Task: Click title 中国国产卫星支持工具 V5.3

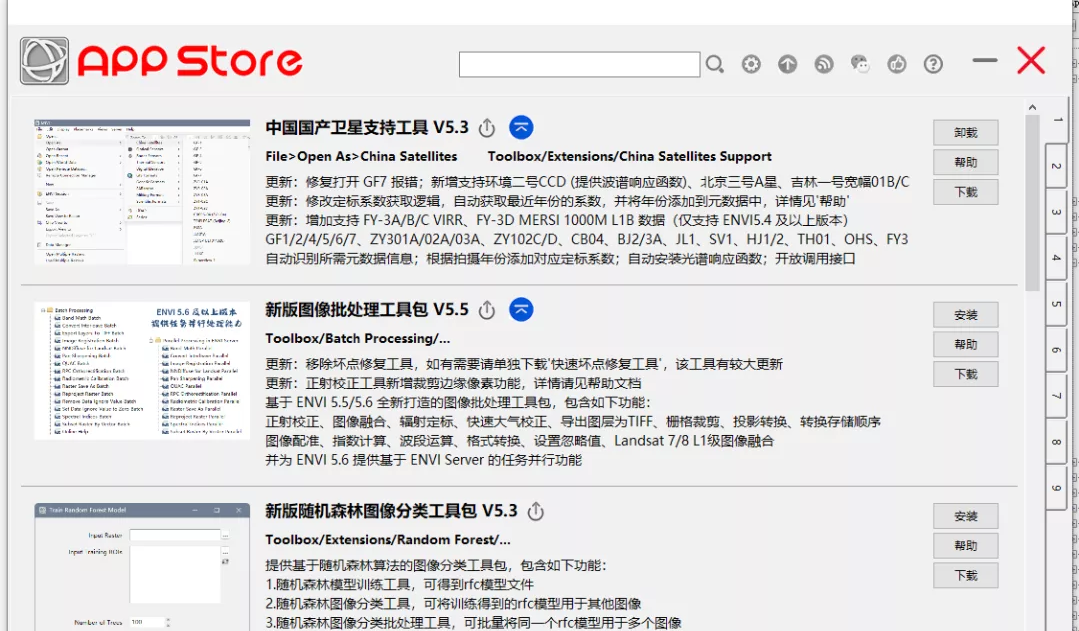Action: pyautogui.click(x=367, y=128)
